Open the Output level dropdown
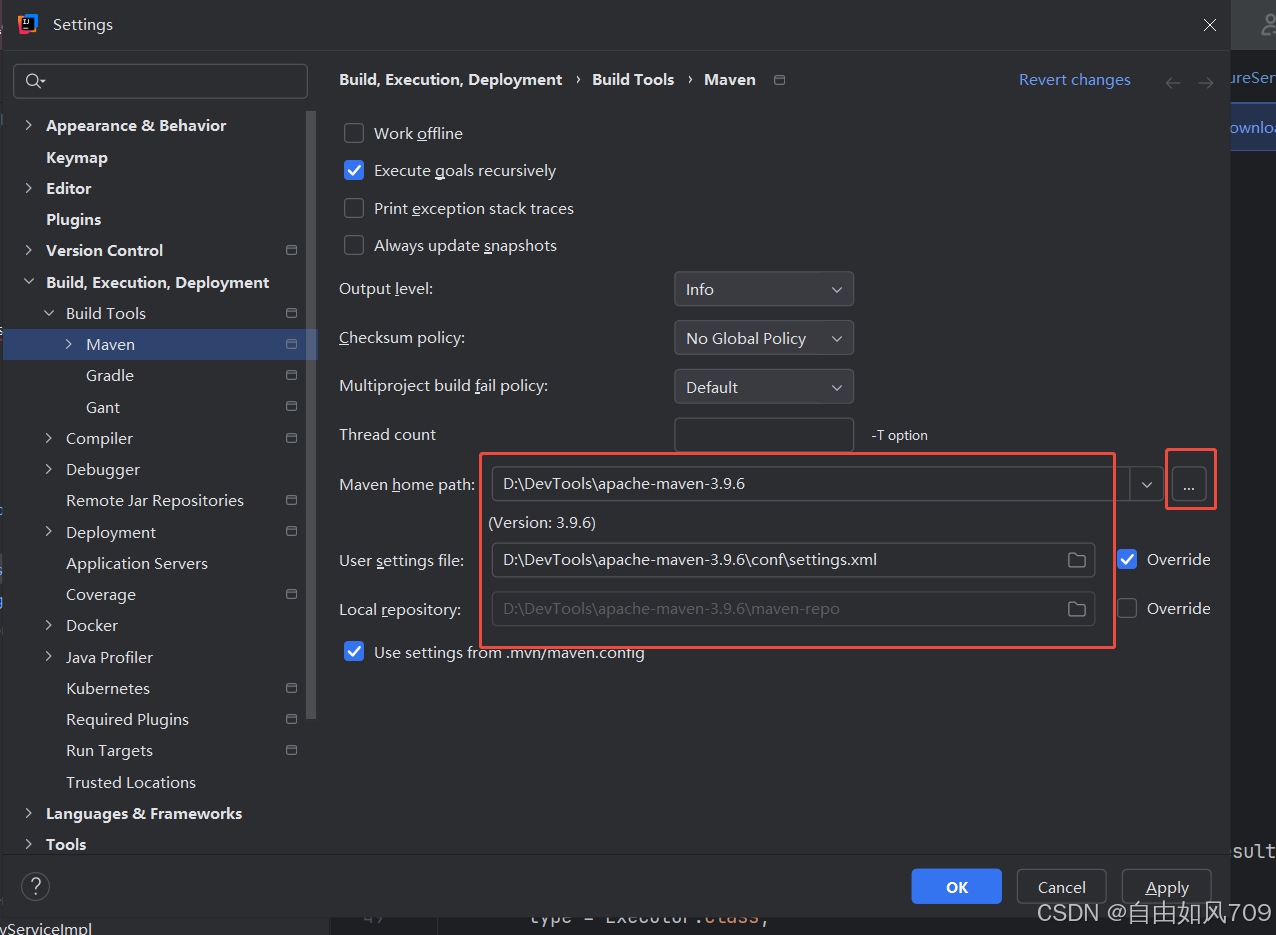 tap(764, 289)
